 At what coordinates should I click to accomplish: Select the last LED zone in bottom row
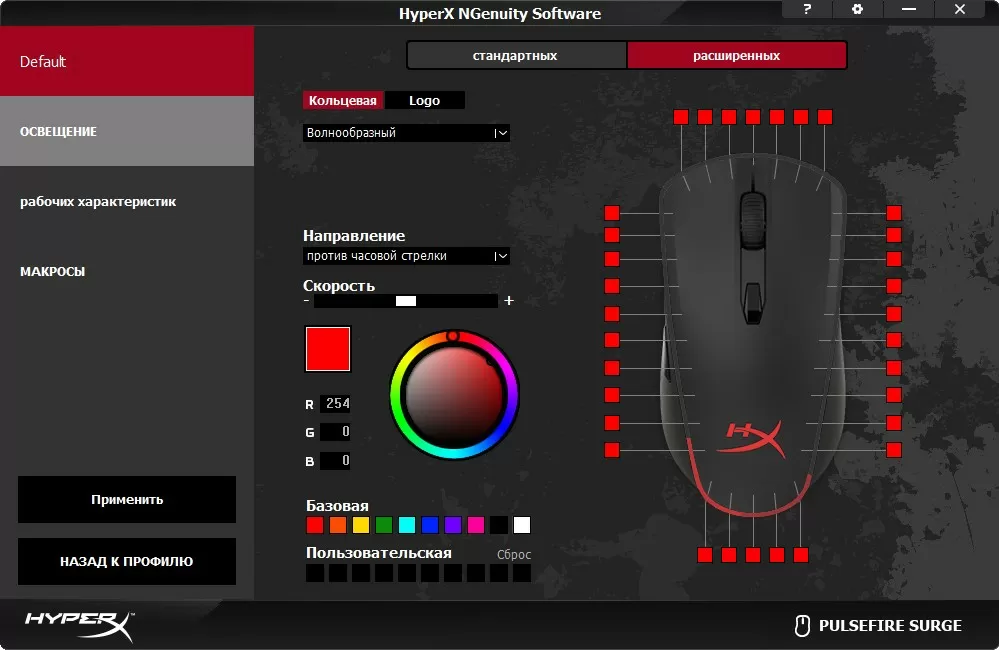801,554
